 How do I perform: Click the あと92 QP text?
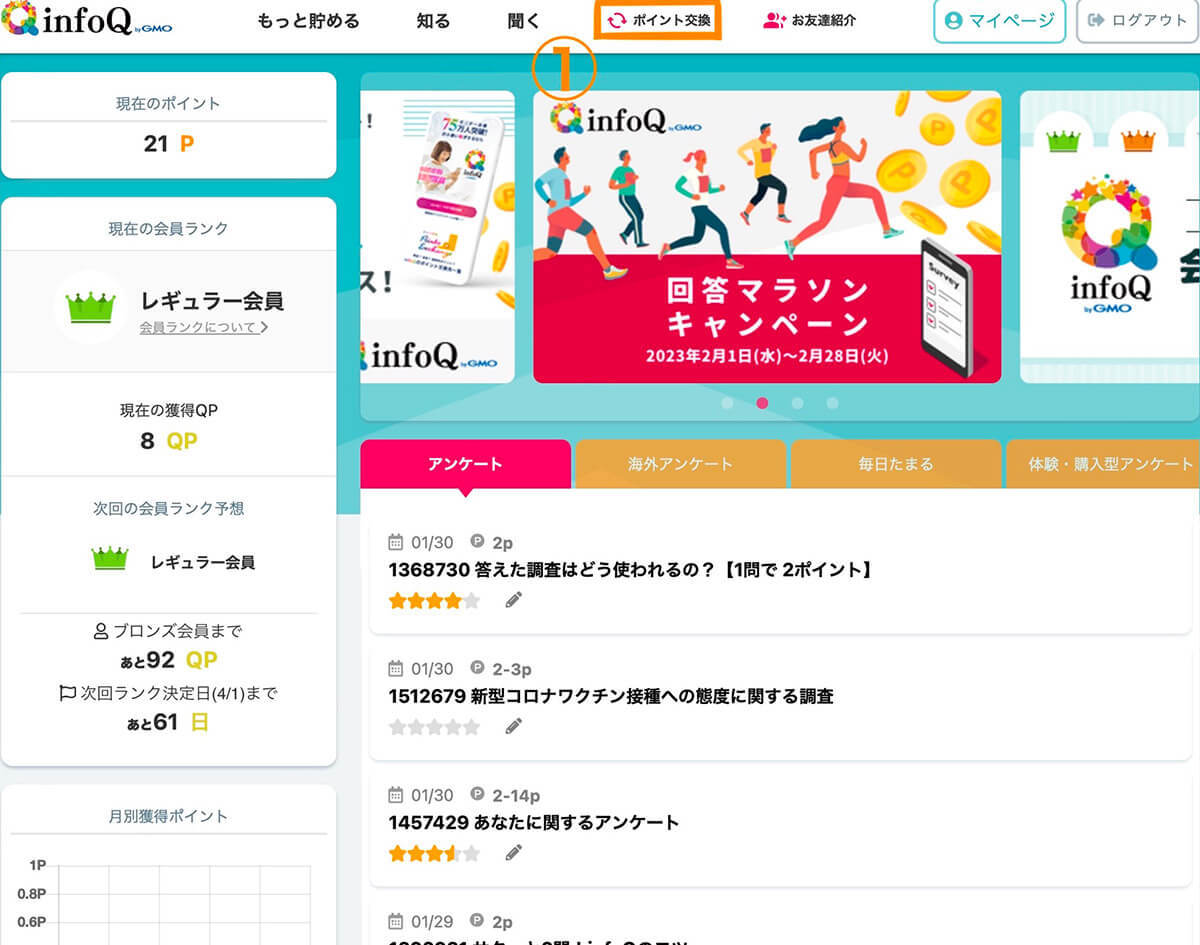pos(168,660)
